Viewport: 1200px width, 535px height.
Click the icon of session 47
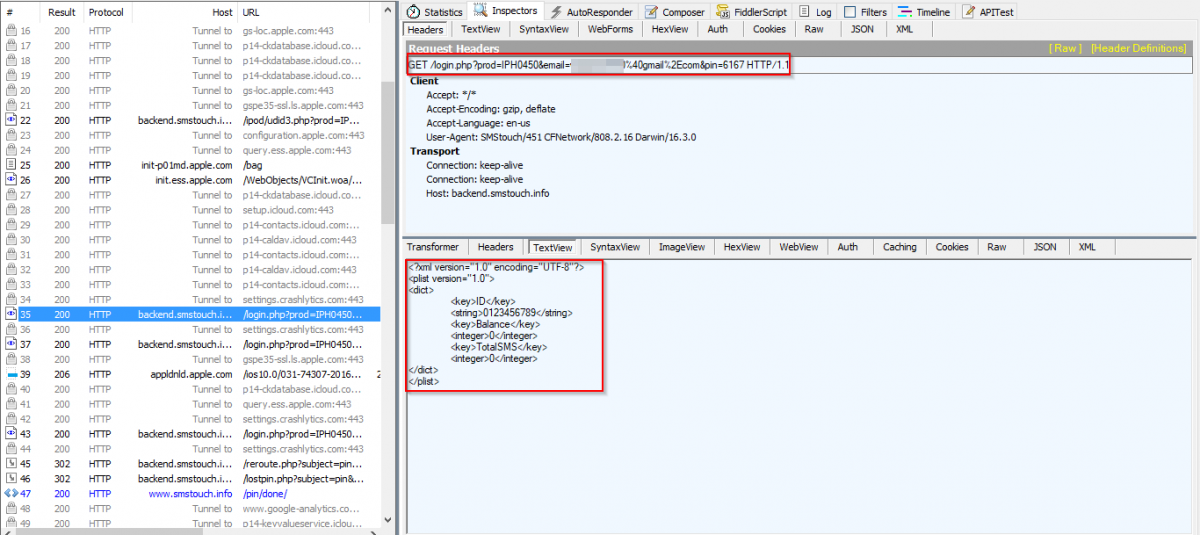11,494
